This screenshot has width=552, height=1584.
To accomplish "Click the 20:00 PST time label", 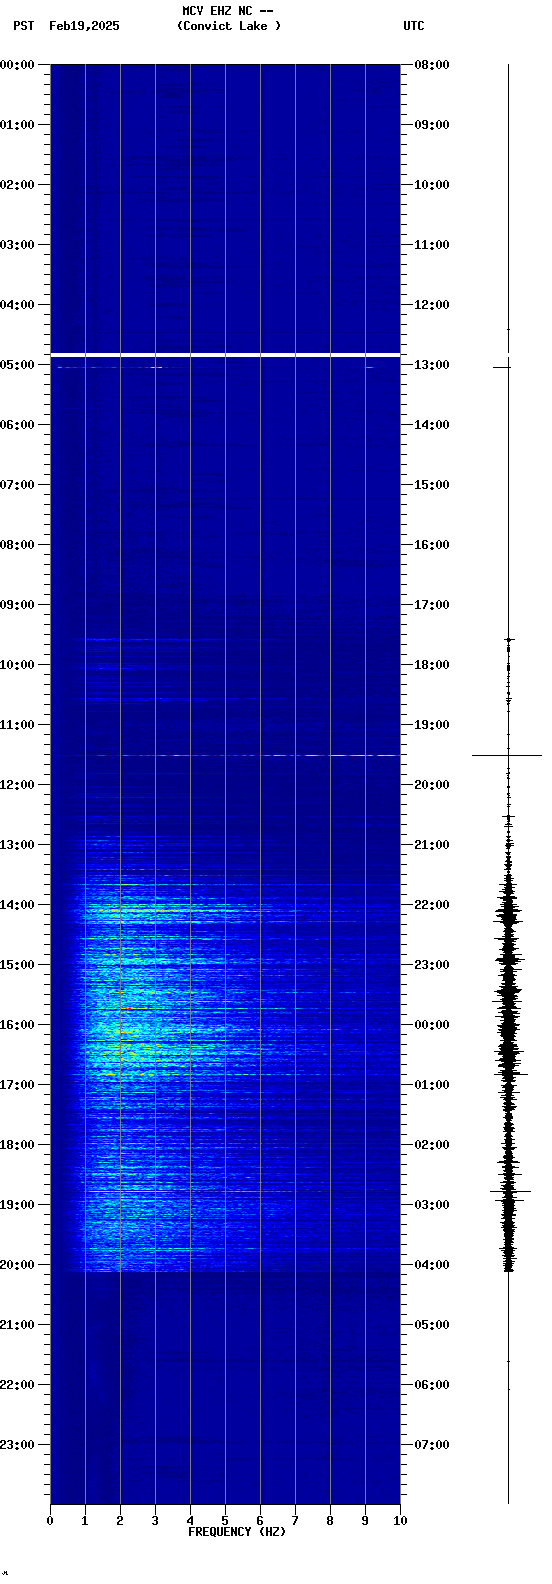I will point(17,1265).
